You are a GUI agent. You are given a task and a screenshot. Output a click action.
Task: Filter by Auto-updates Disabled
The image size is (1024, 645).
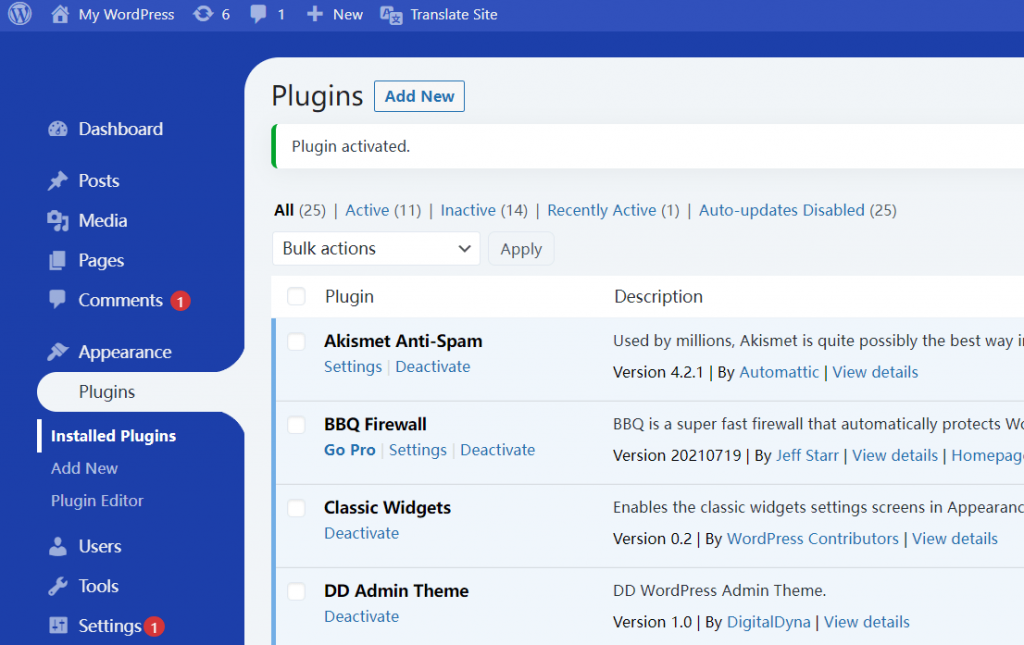pos(782,210)
